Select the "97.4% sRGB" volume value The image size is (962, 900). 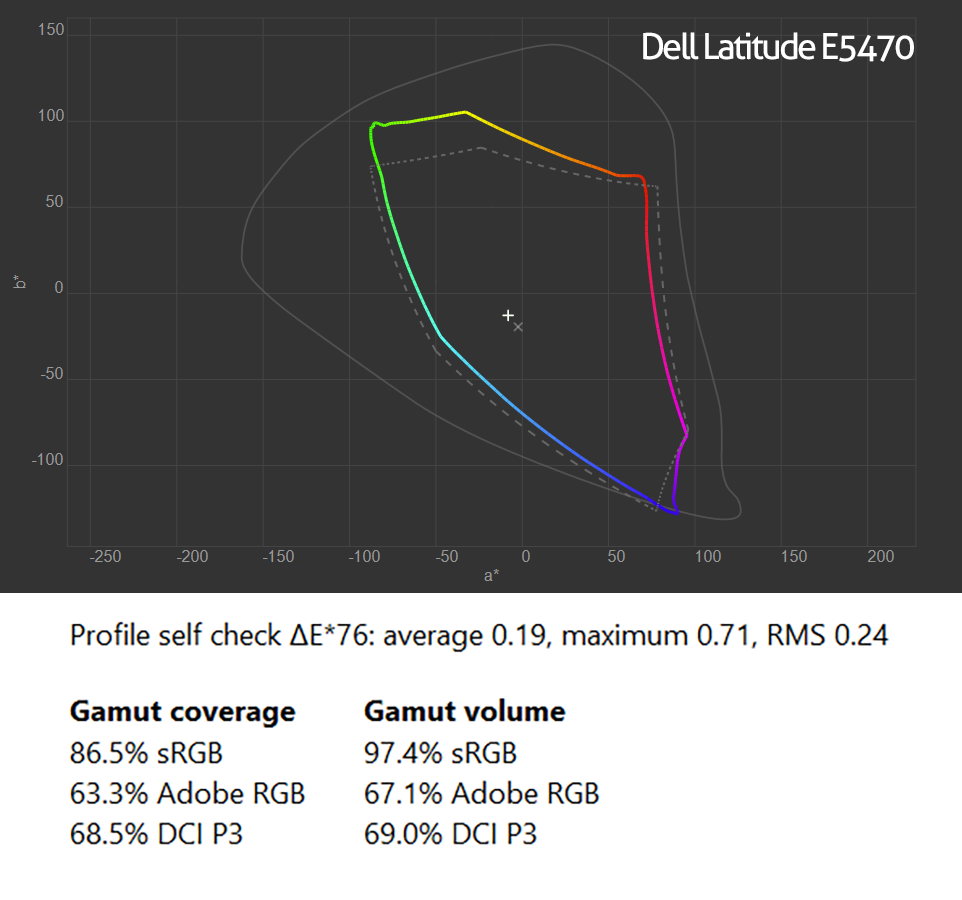441,753
